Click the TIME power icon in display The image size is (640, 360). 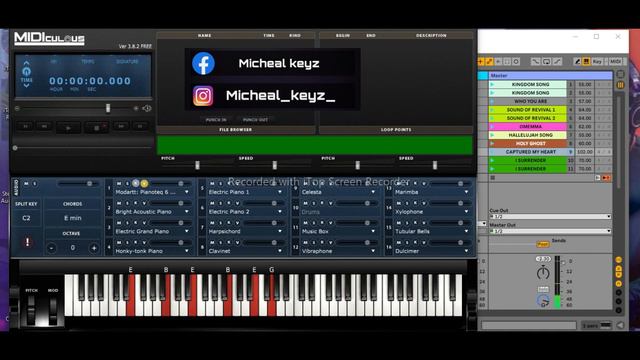point(26,72)
